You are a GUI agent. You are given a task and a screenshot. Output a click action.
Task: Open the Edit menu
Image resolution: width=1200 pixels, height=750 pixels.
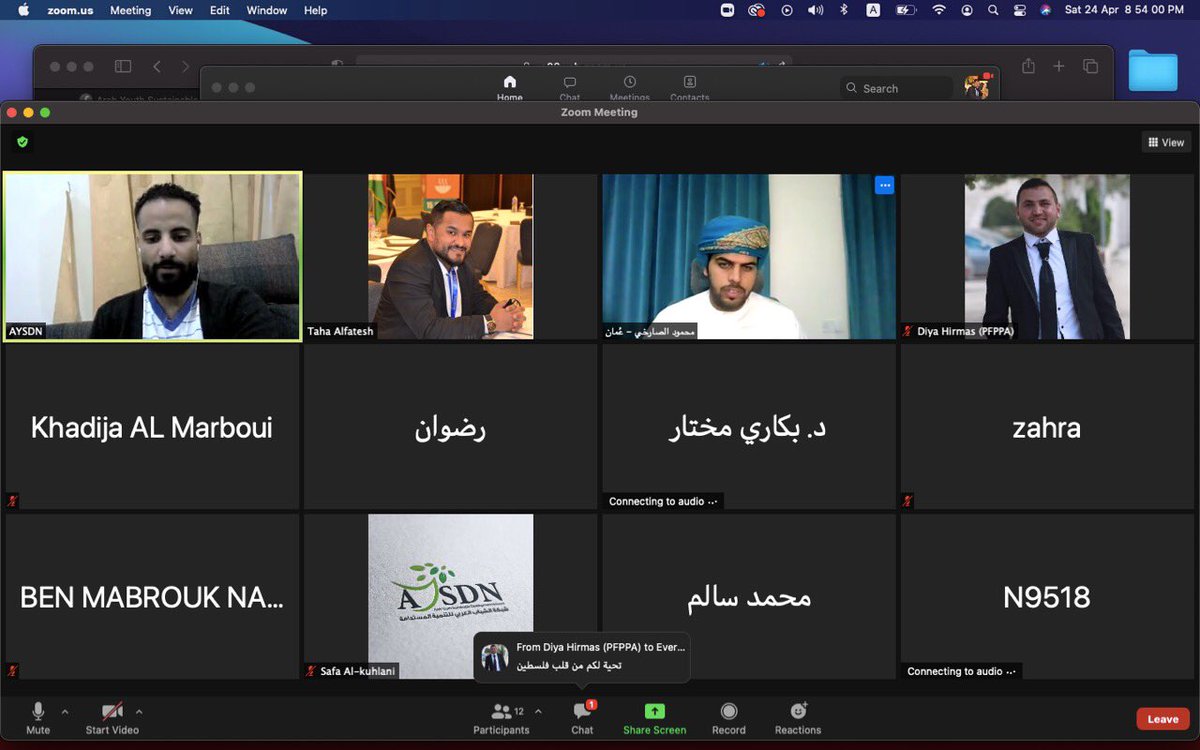coord(220,10)
